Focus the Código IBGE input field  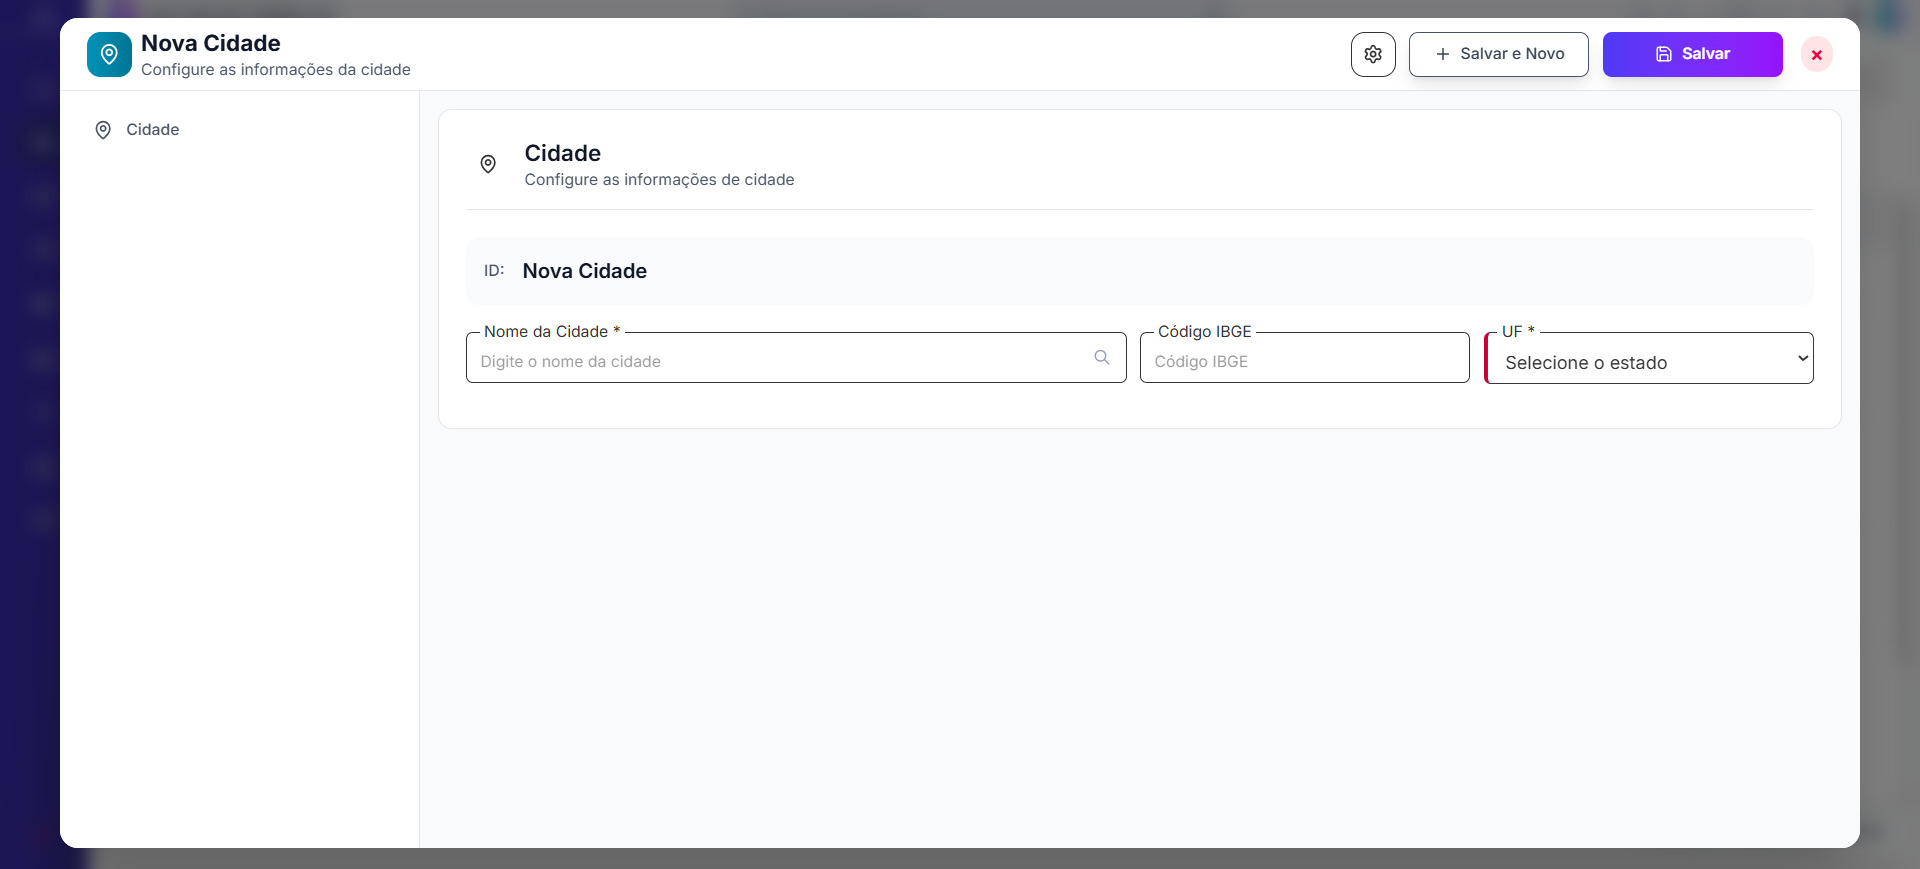coord(1303,362)
